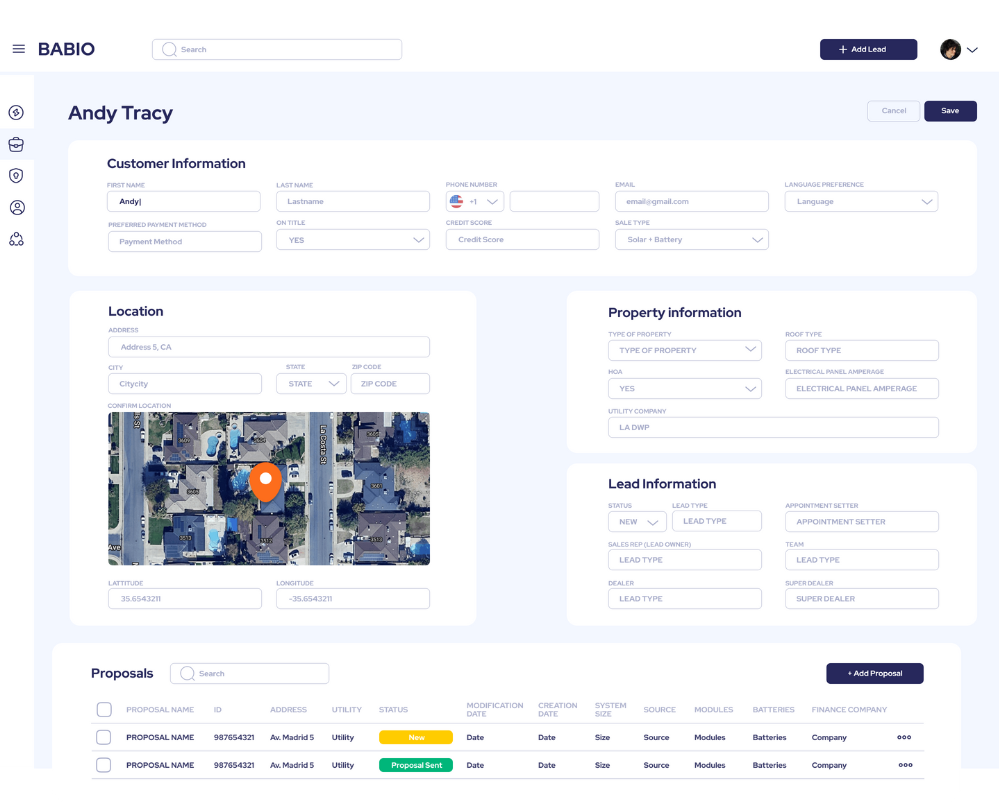Click the orange map pin marker
999x811 pixels.
point(265,481)
